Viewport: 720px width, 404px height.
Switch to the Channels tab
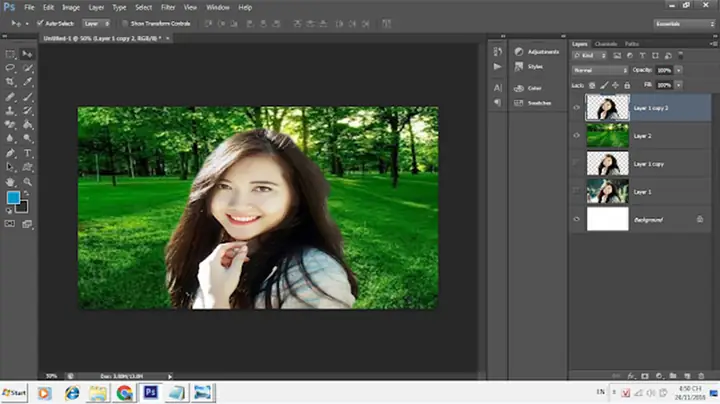(x=606, y=44)
